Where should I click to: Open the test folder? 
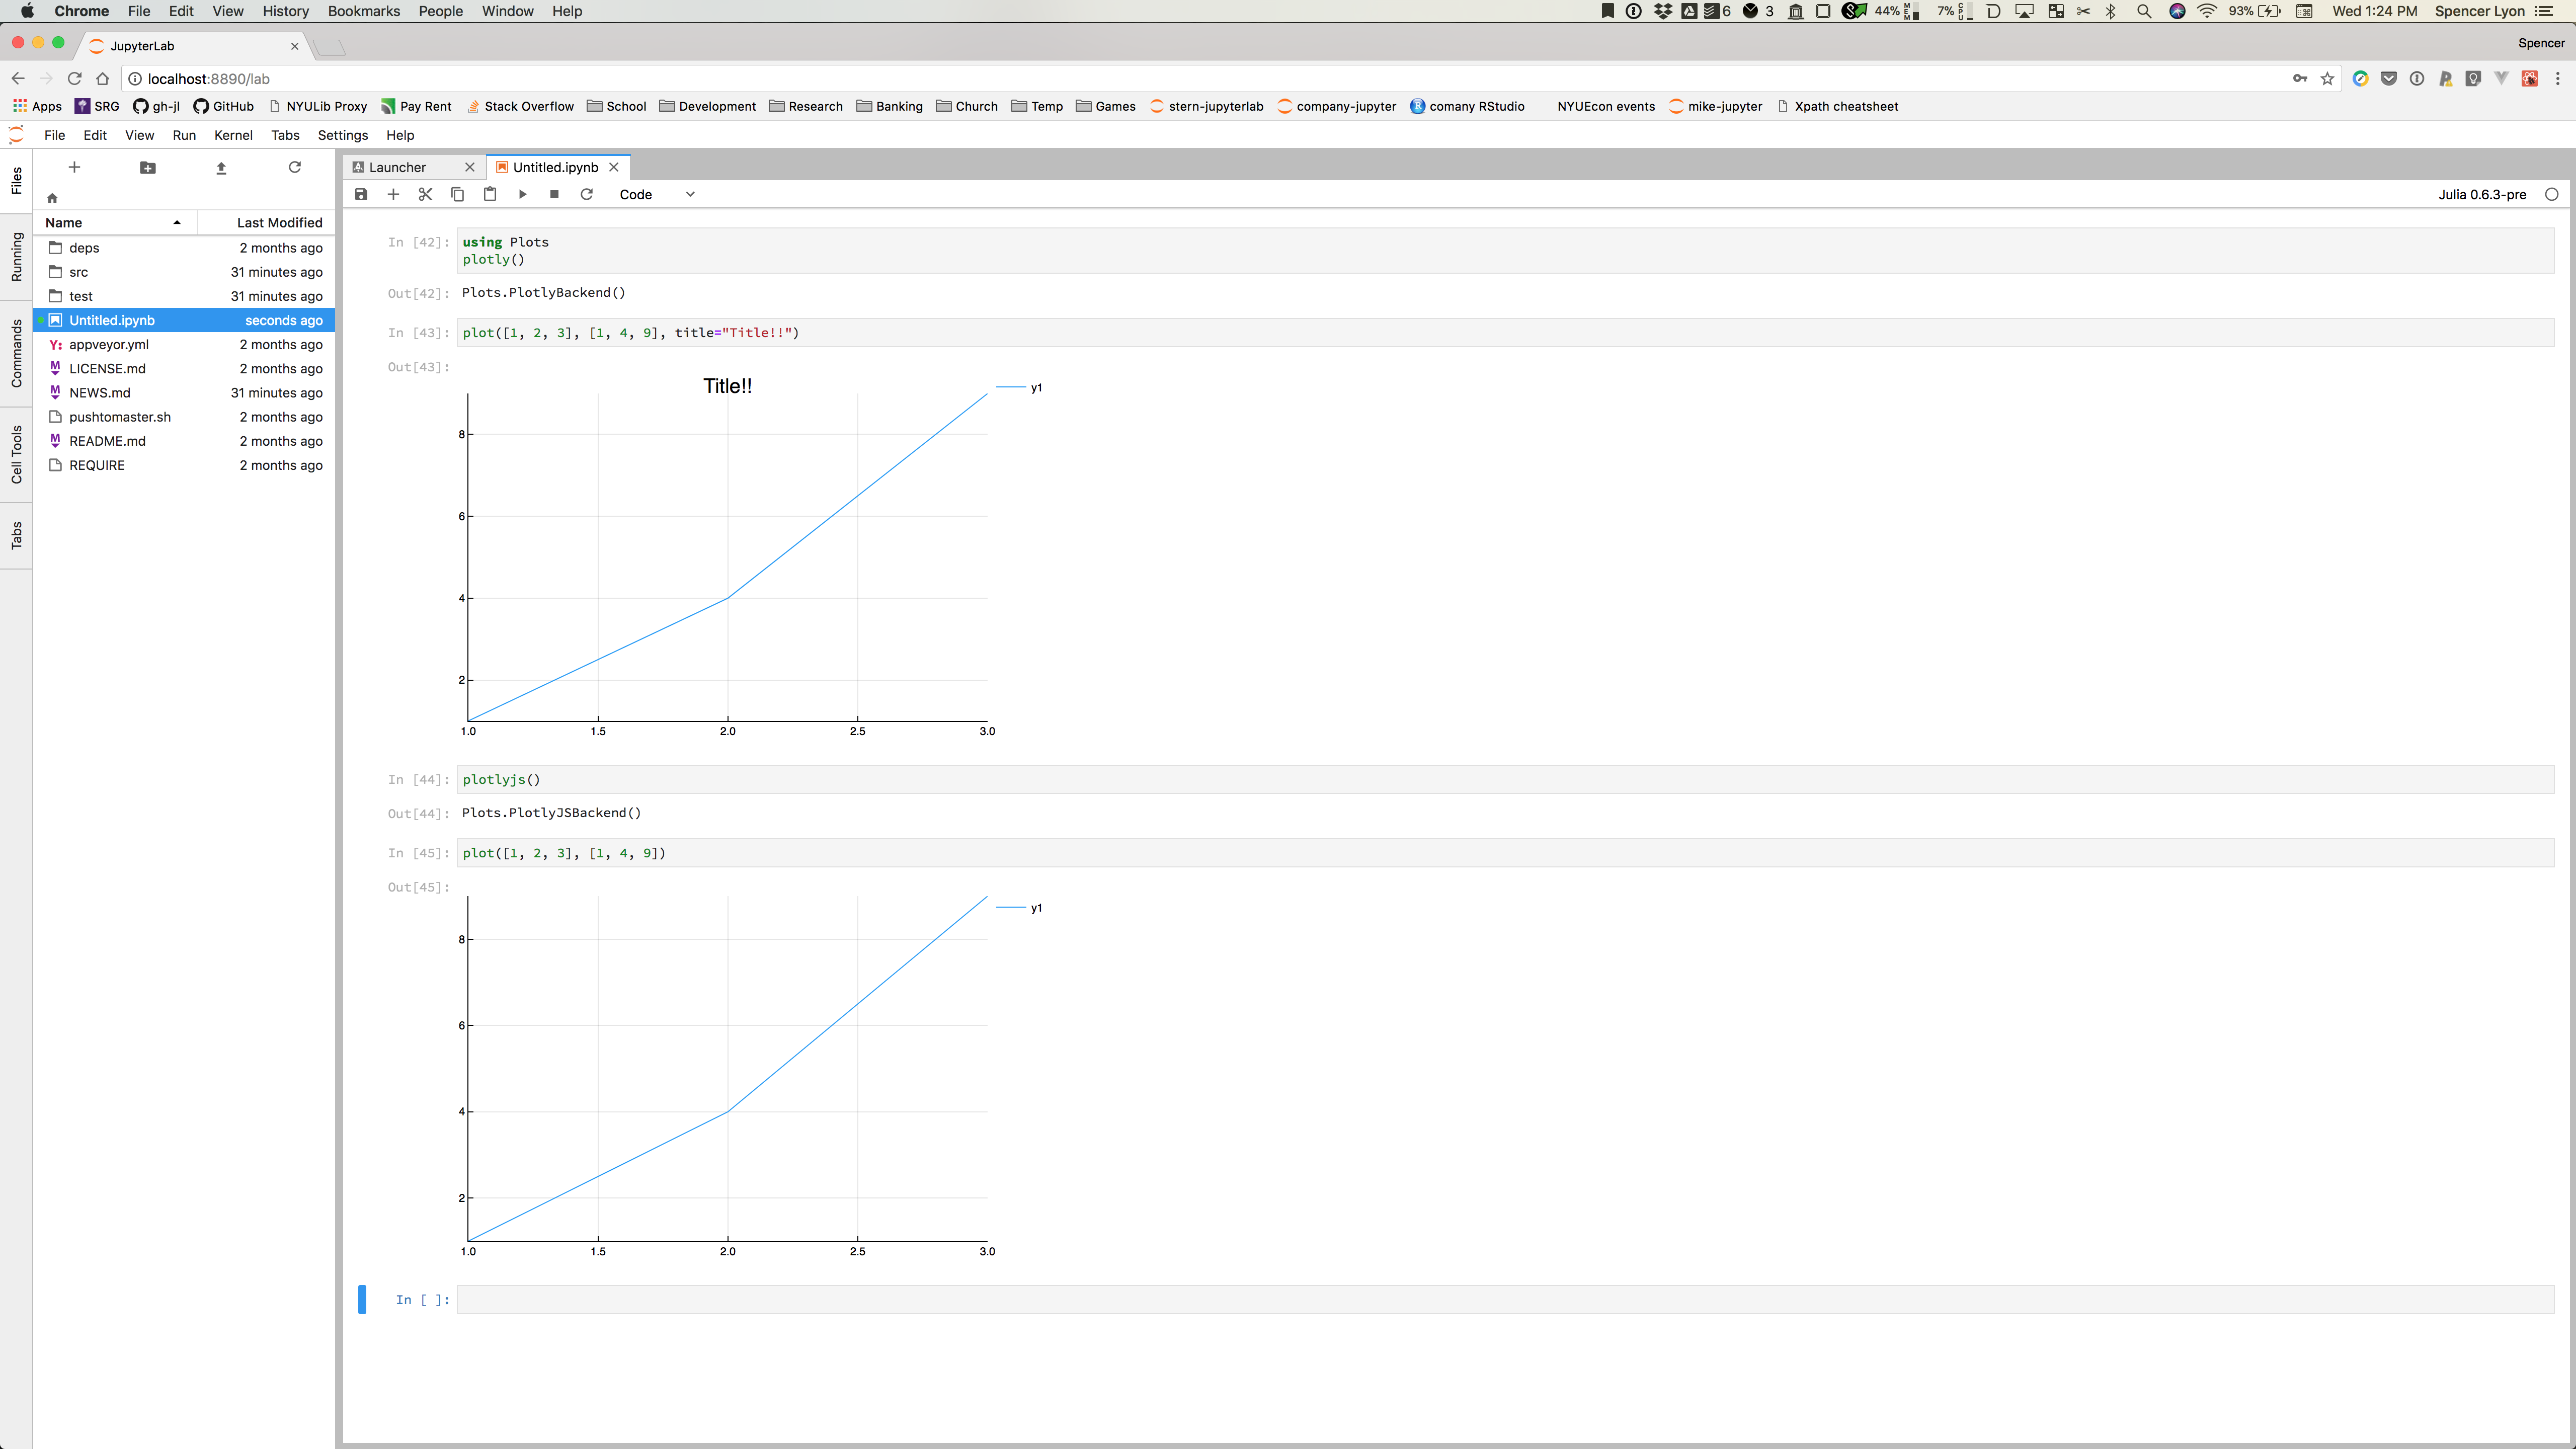[x=185, y=296]
